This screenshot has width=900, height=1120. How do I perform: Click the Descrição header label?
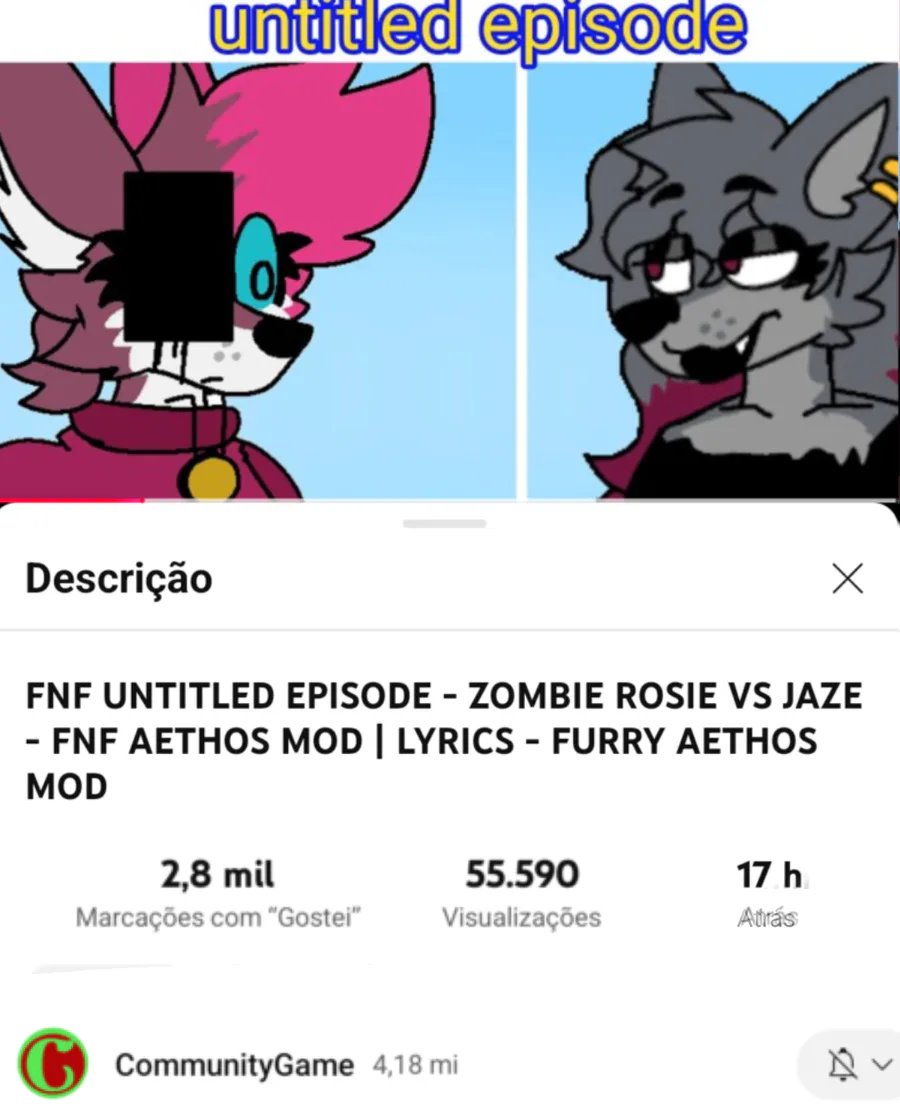tap(119, 579)
